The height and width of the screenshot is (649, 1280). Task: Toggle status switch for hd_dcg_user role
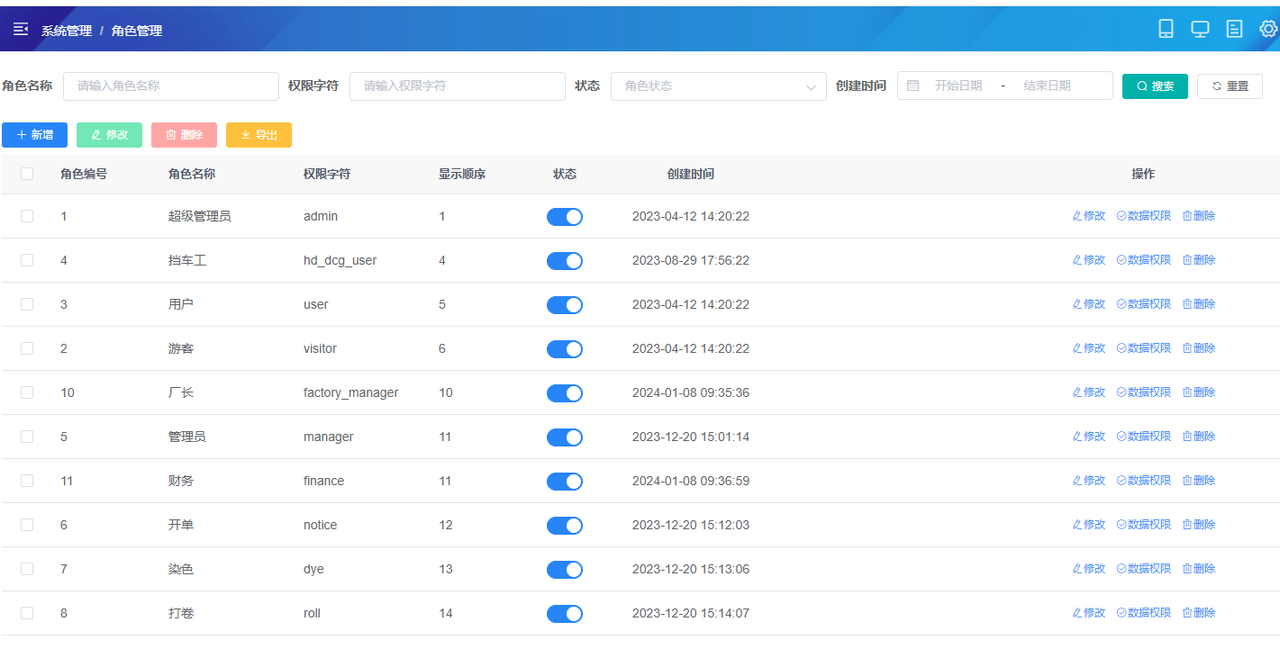pos(565,261)
